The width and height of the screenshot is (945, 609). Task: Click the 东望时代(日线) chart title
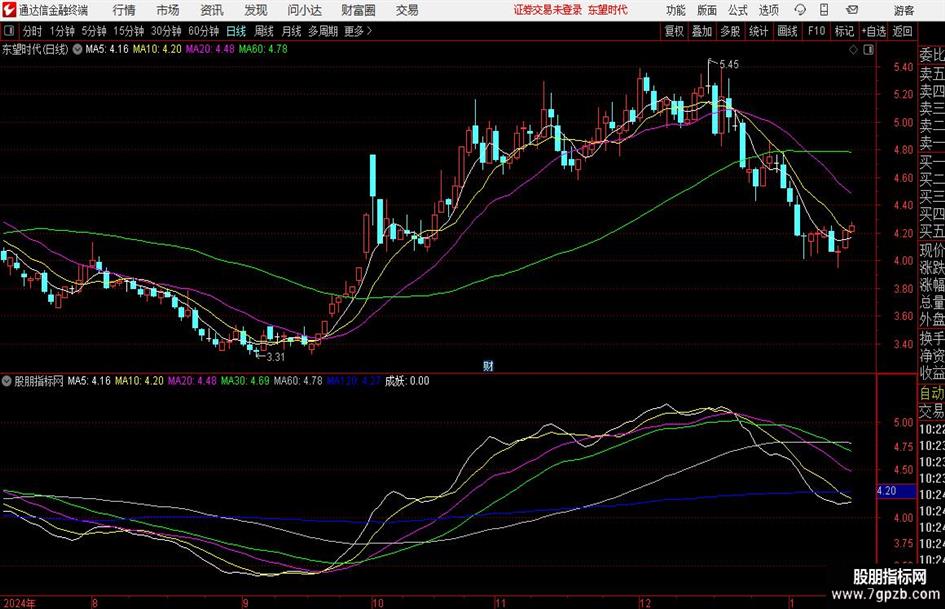point(35,49)
